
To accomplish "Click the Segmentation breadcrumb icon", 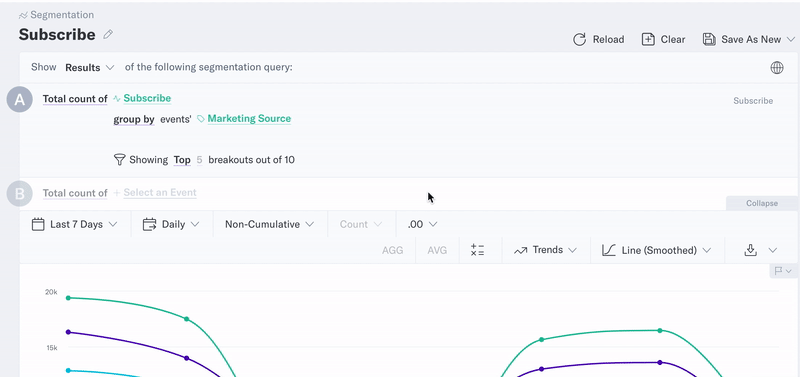I will [x=23, y=15].
